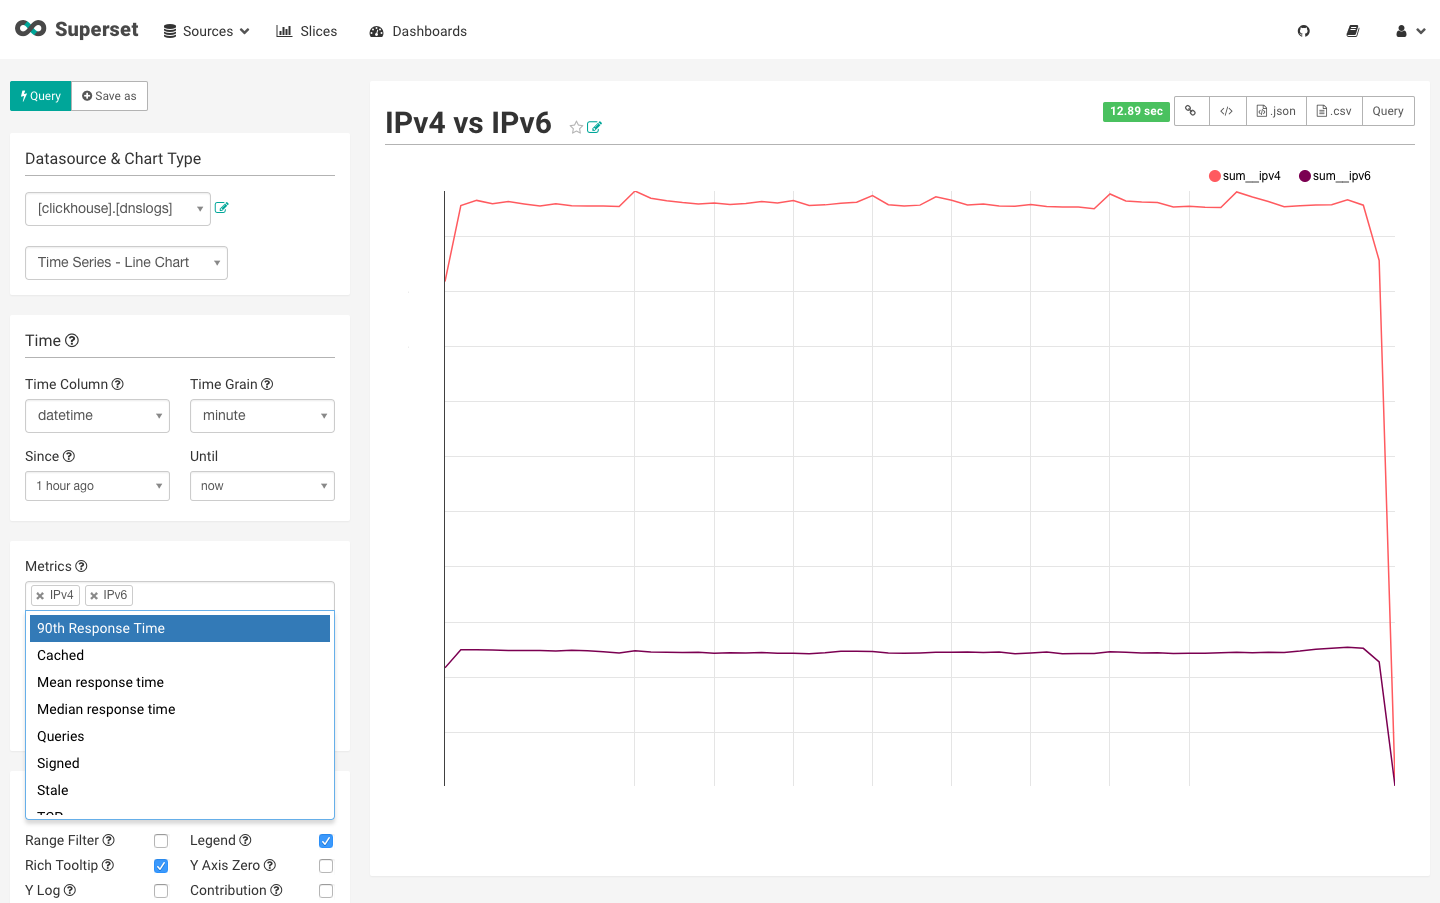Open the documentation book icon
Image resolution: width=1440 pixels, height=903 pixels.
(x=1352, y=31)
